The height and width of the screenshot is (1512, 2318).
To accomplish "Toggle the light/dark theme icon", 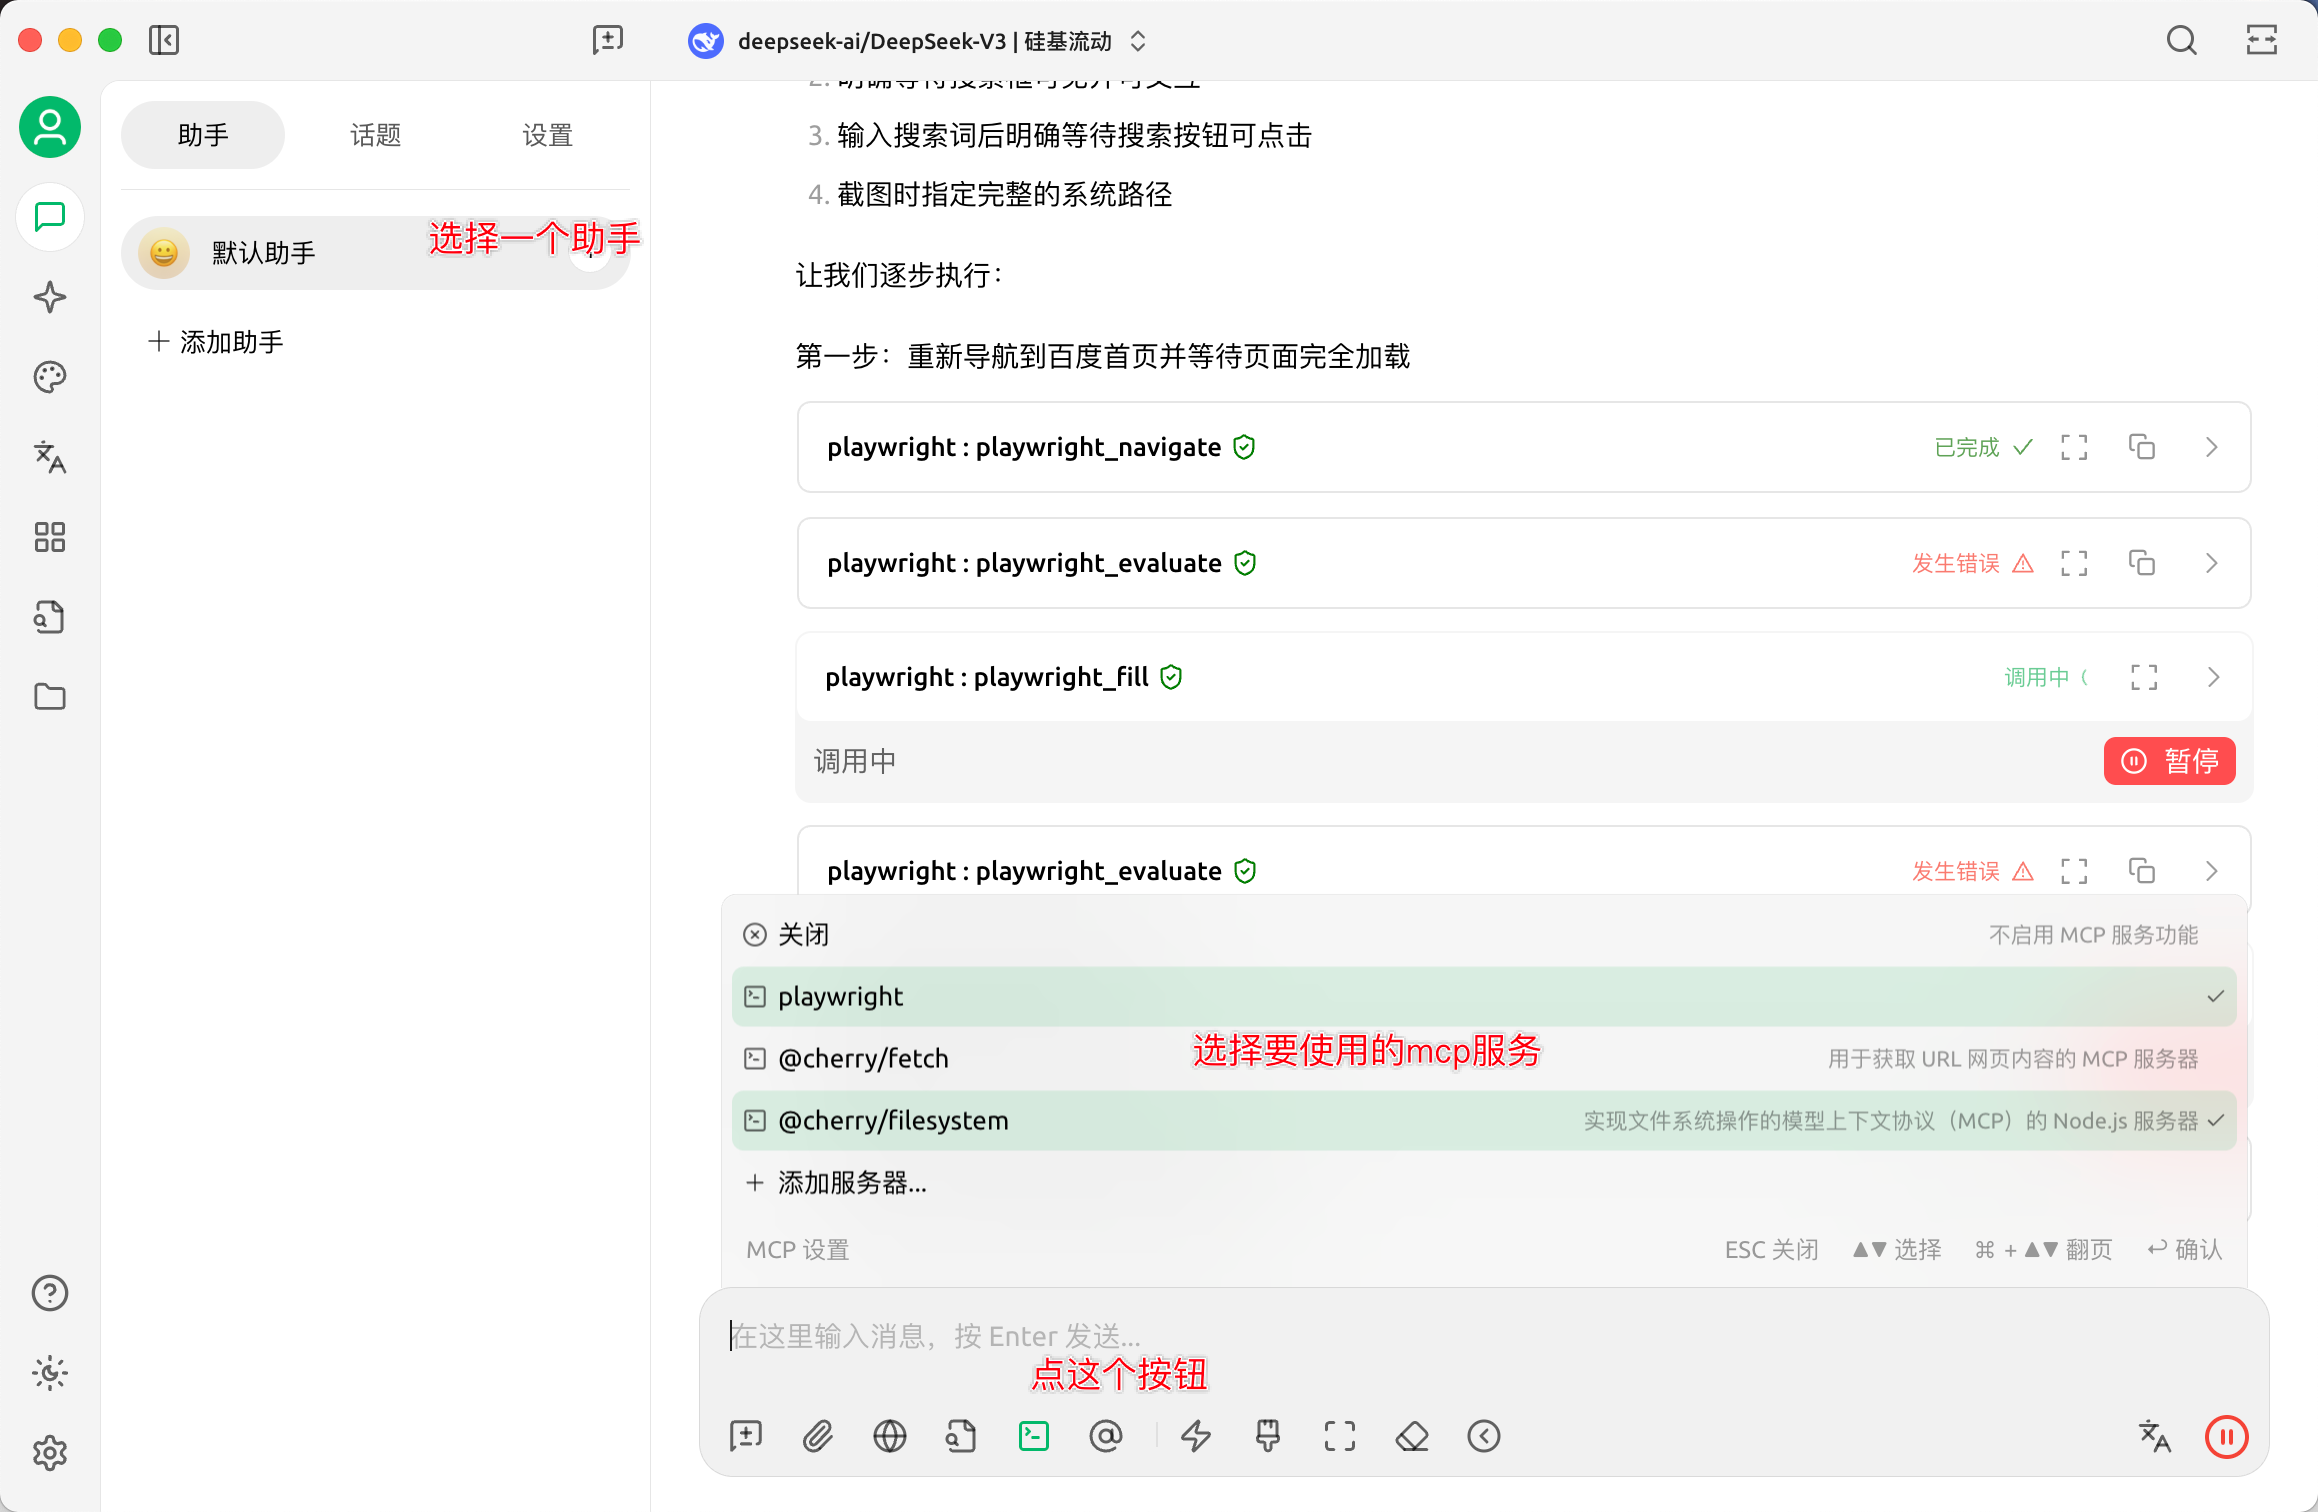I will [x=50, y=1373].
